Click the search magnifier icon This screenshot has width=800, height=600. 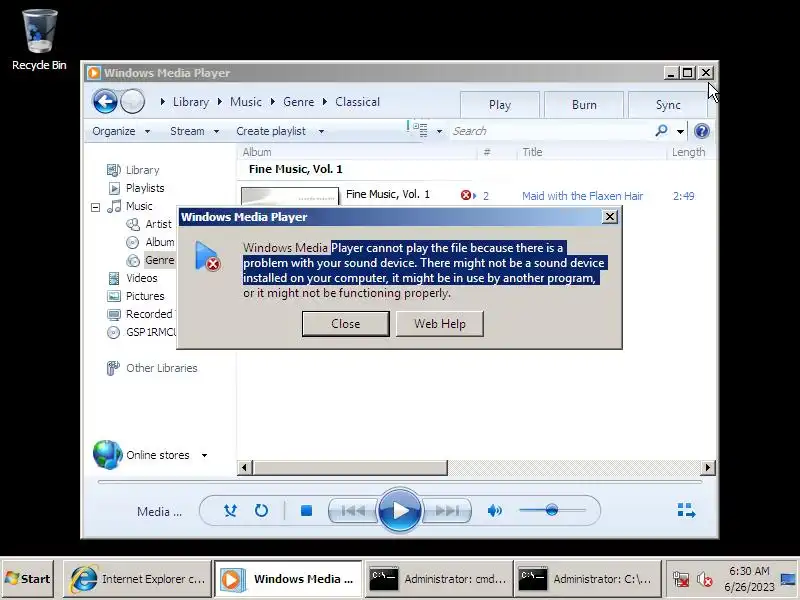(x=661, y=131)
